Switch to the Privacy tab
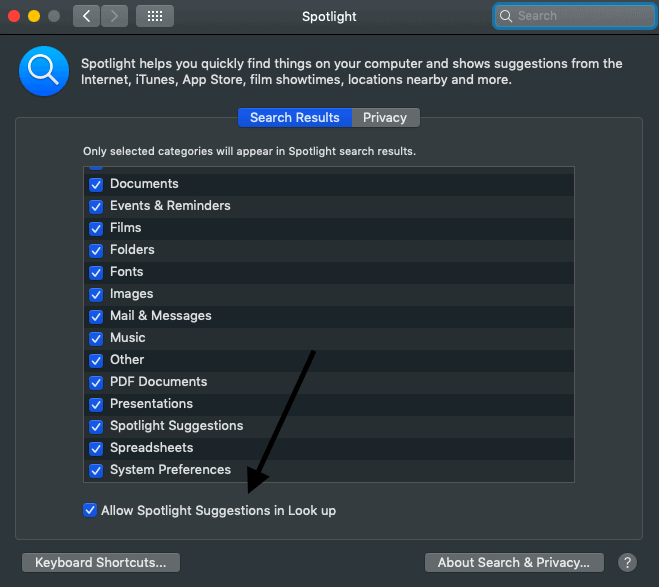 [x=385, y=118]
